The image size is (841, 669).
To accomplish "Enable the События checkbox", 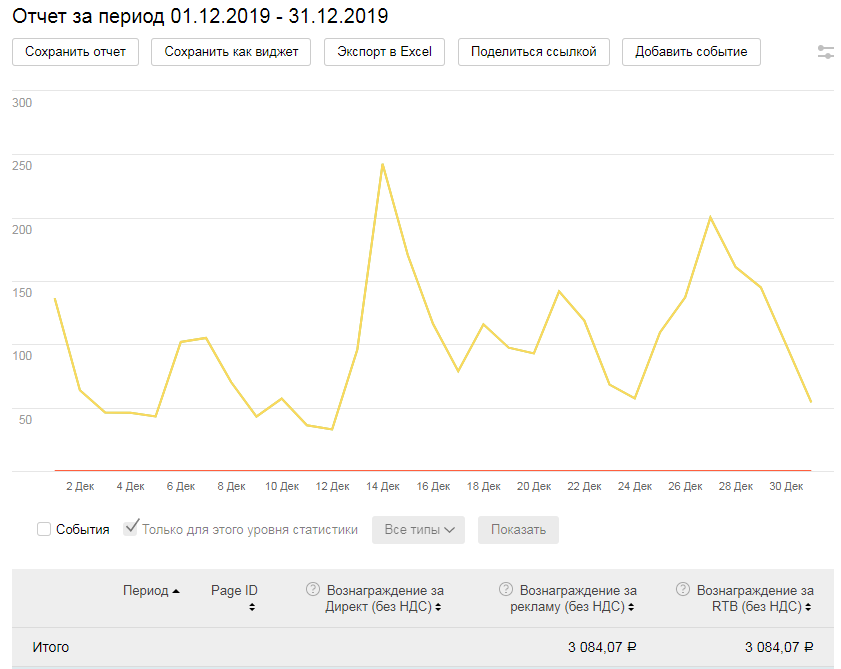I will (44, 529).
